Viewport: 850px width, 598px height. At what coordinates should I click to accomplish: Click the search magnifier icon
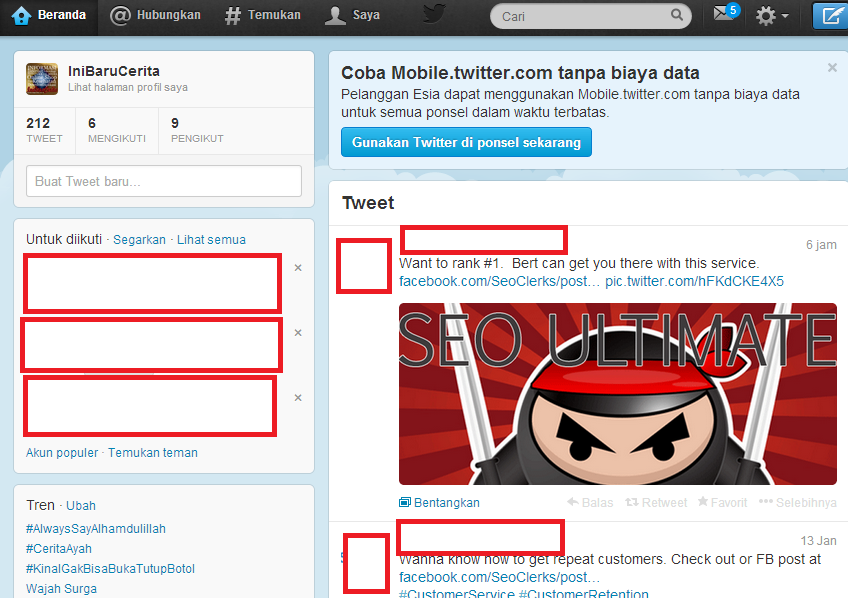coord(678,16)
